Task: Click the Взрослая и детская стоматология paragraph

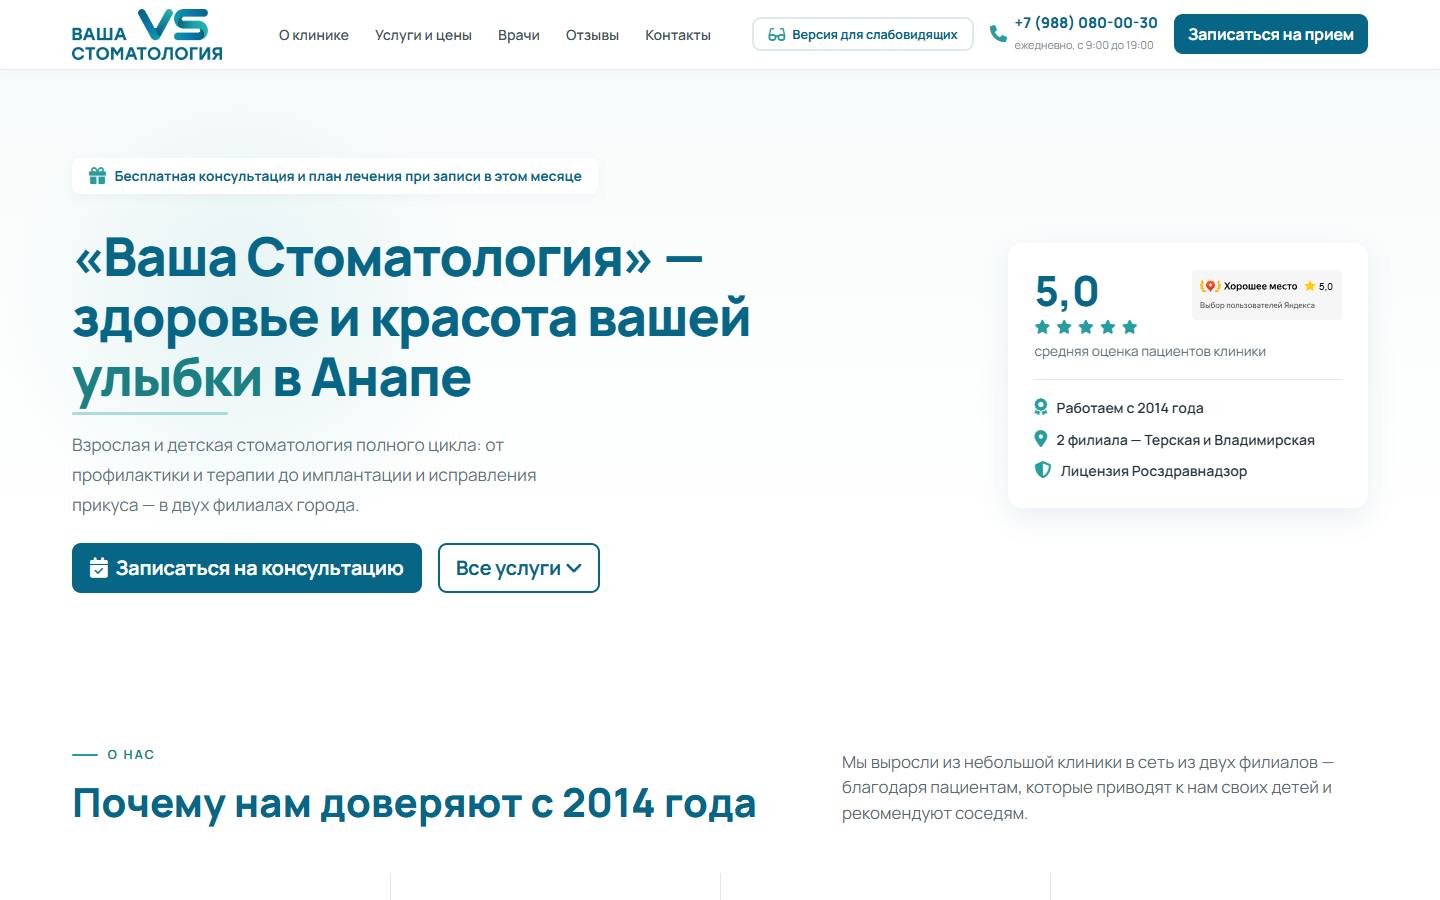Action: [x=304, y=475]
